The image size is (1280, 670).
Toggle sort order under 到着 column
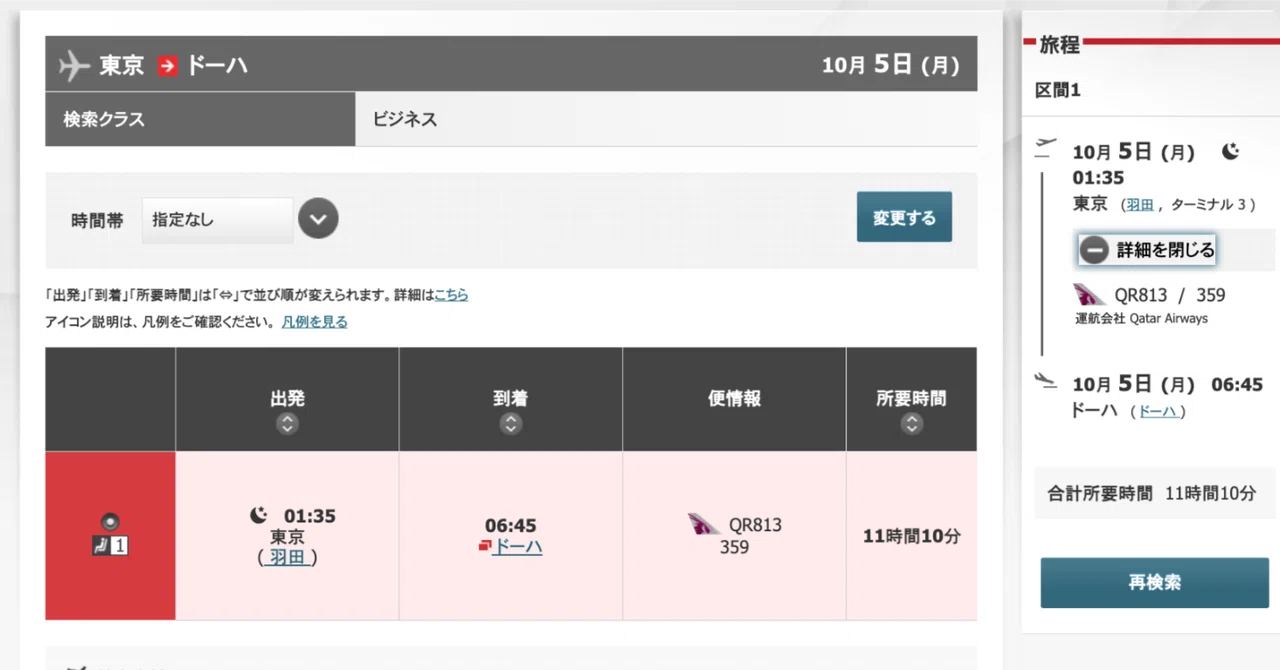(511, 424)
